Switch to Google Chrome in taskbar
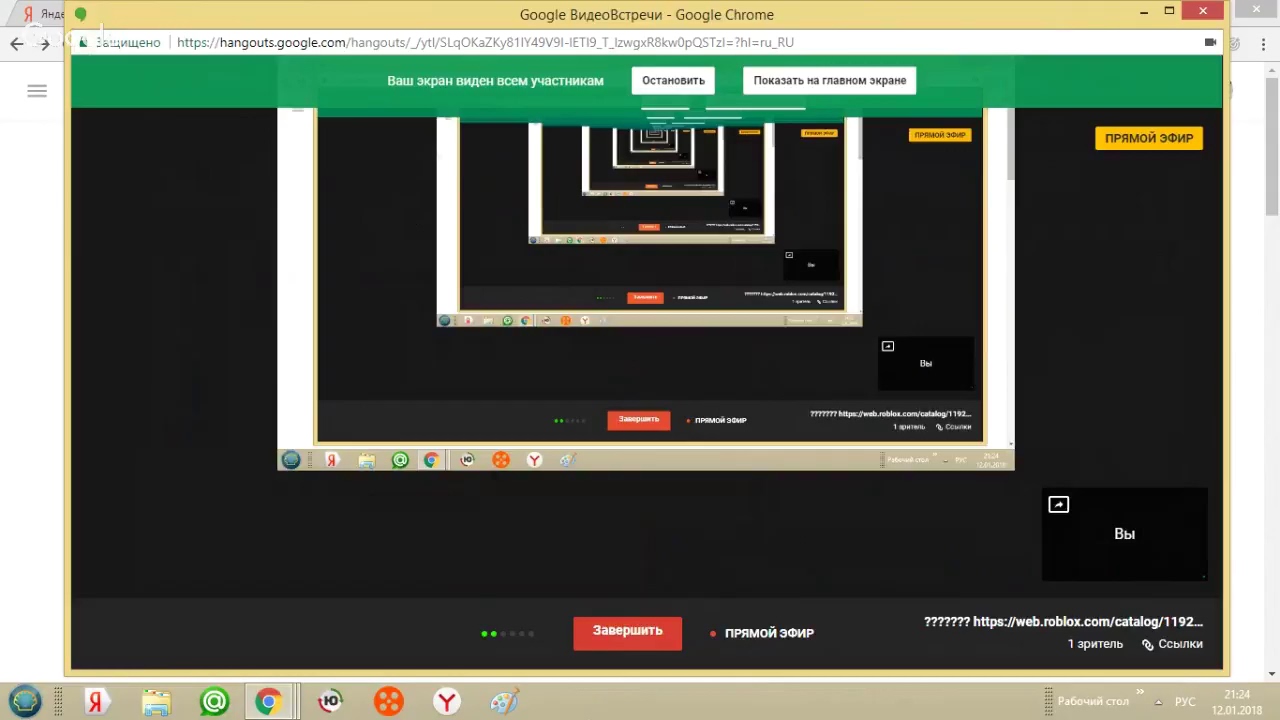 pos(268,701)
